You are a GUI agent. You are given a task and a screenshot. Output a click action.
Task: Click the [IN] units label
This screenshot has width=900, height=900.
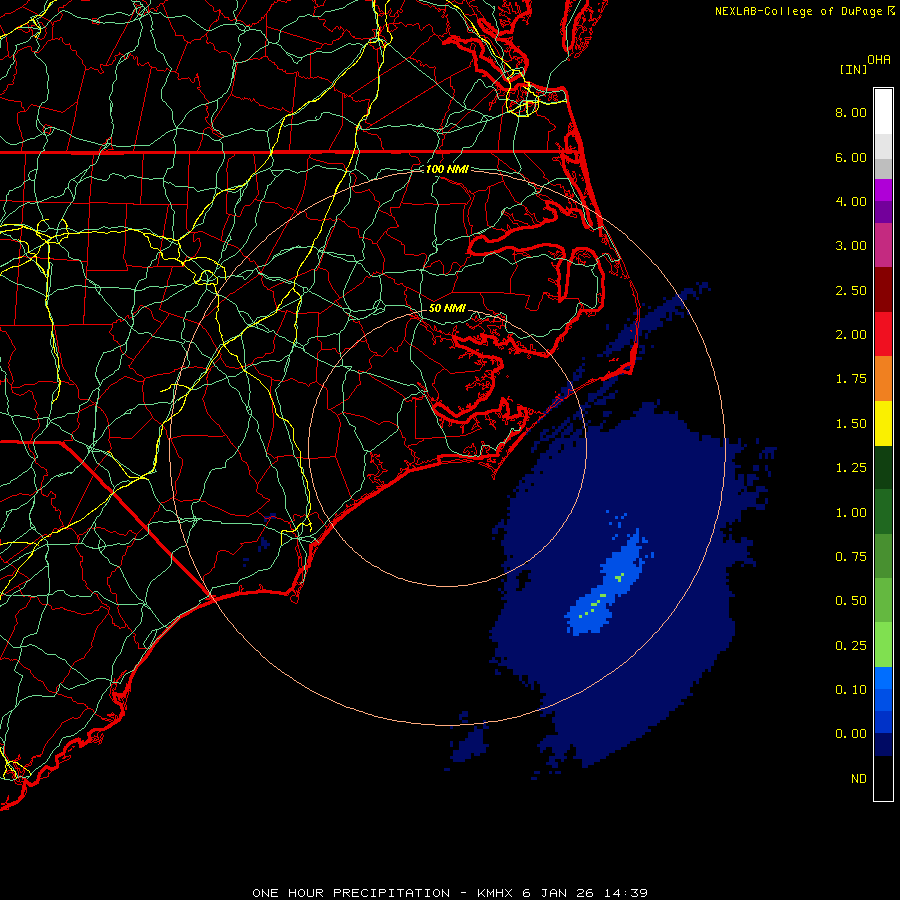(x=853, y=69)
